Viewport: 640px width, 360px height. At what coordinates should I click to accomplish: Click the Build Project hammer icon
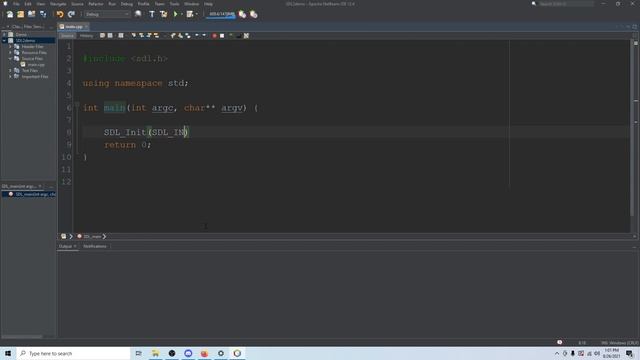[152, 14]
